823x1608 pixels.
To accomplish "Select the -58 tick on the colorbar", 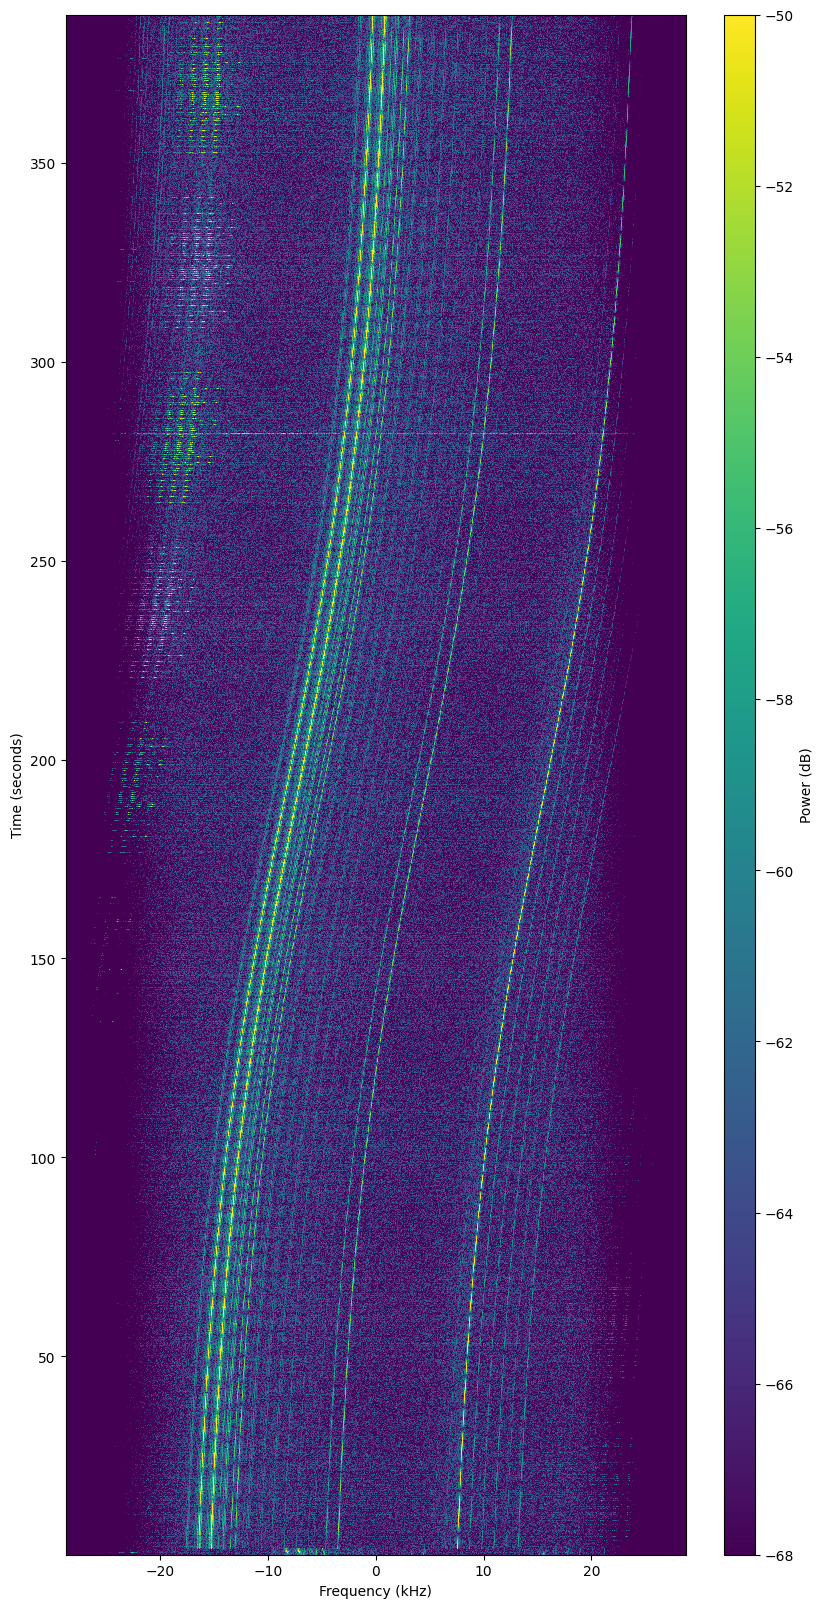I will point(758,700).
